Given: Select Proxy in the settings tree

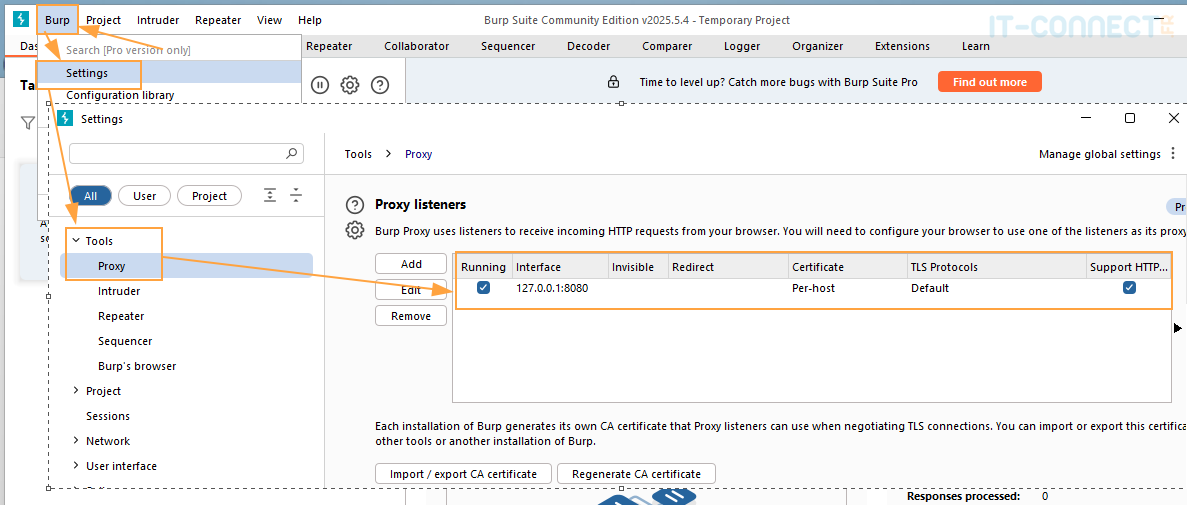Looking at the screenshot, I should point(186,266).
